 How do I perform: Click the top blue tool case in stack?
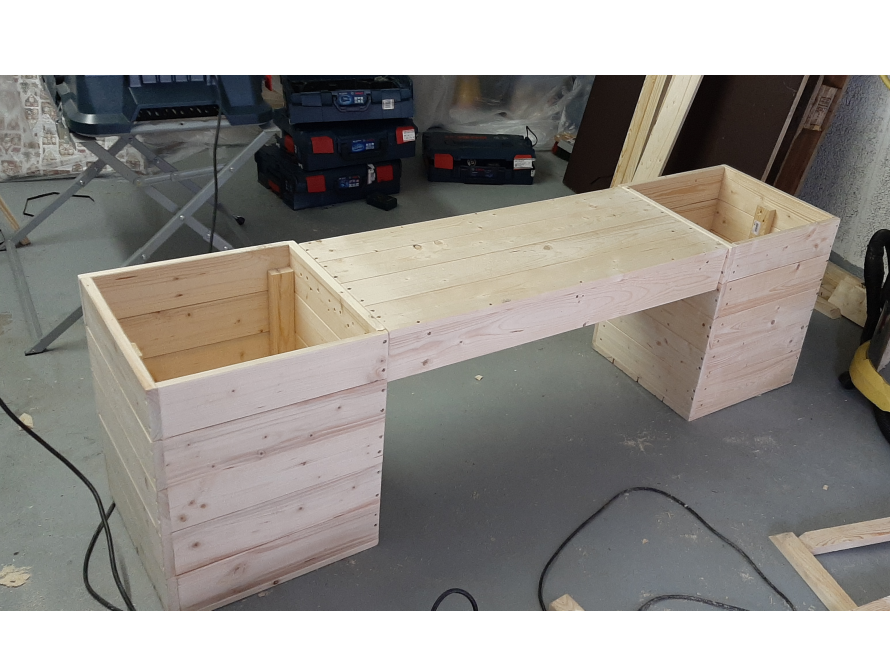coord(346,98)
